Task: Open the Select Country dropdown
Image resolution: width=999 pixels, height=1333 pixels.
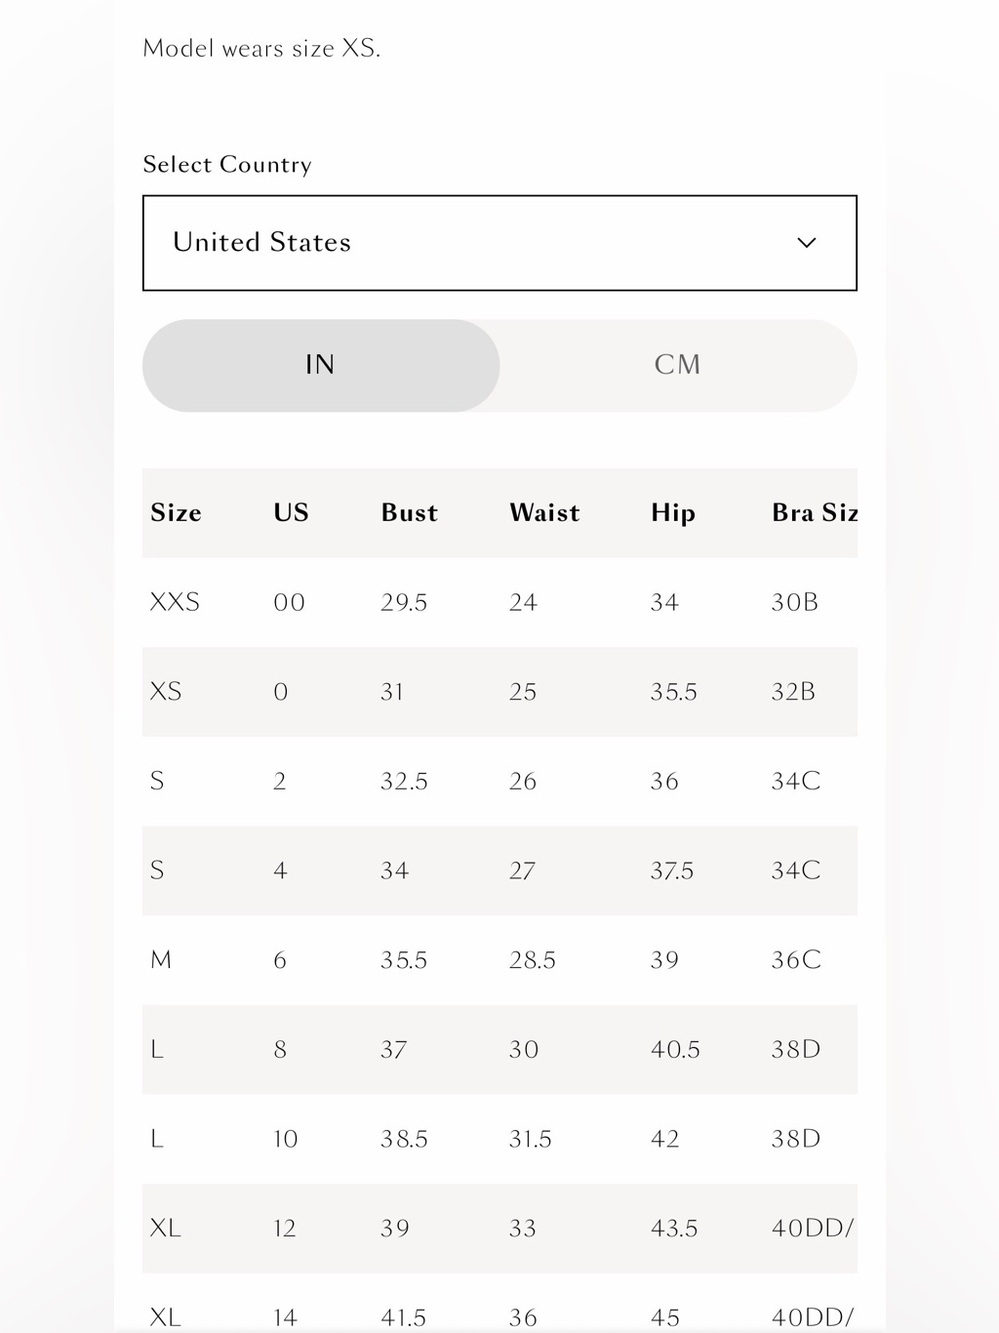Action: click(x=499, y=243)
